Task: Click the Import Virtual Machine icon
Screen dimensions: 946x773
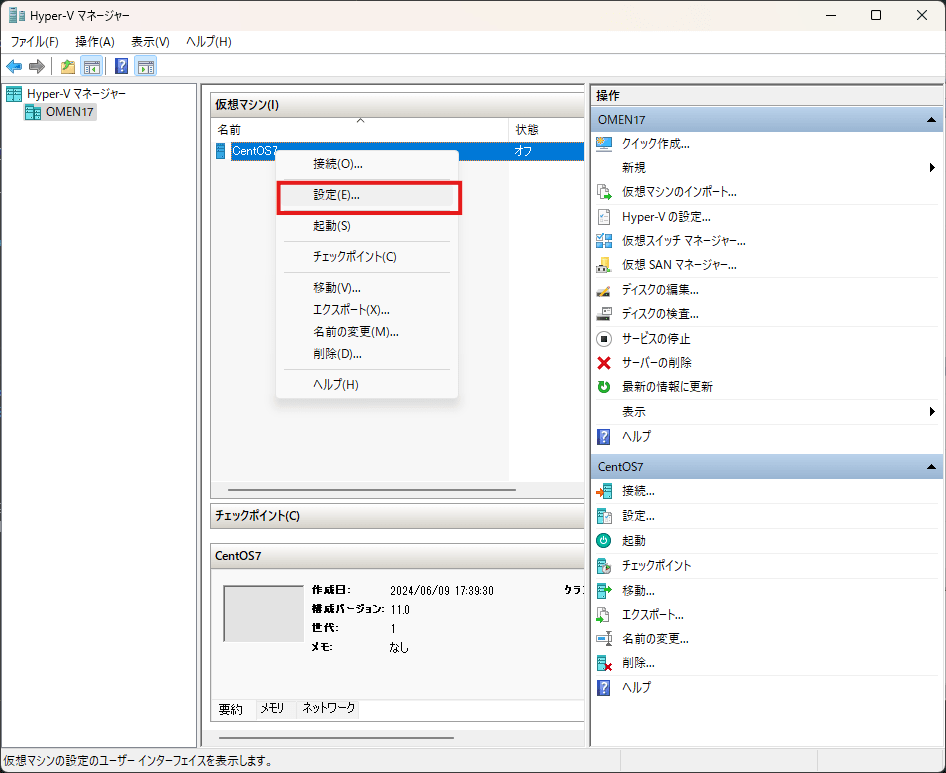Action: coord(604,192)
